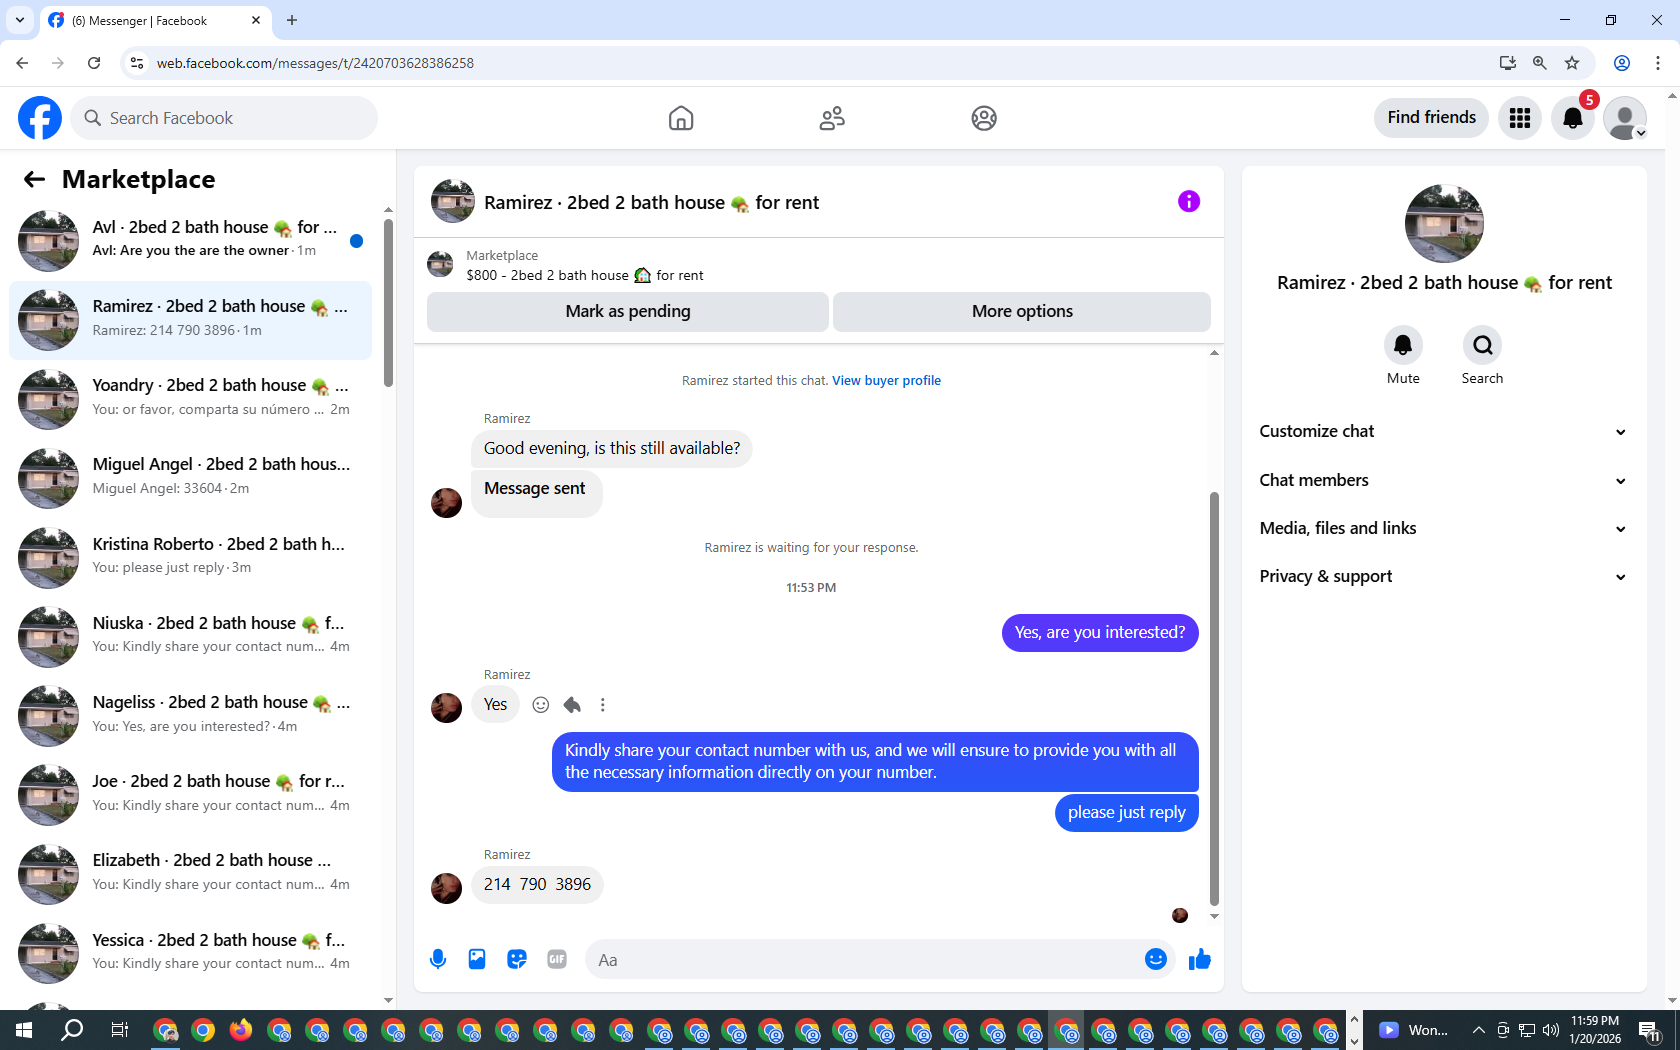Search in this conversation
This screenshot has height=1050, width=1680.
(1482, 345)
